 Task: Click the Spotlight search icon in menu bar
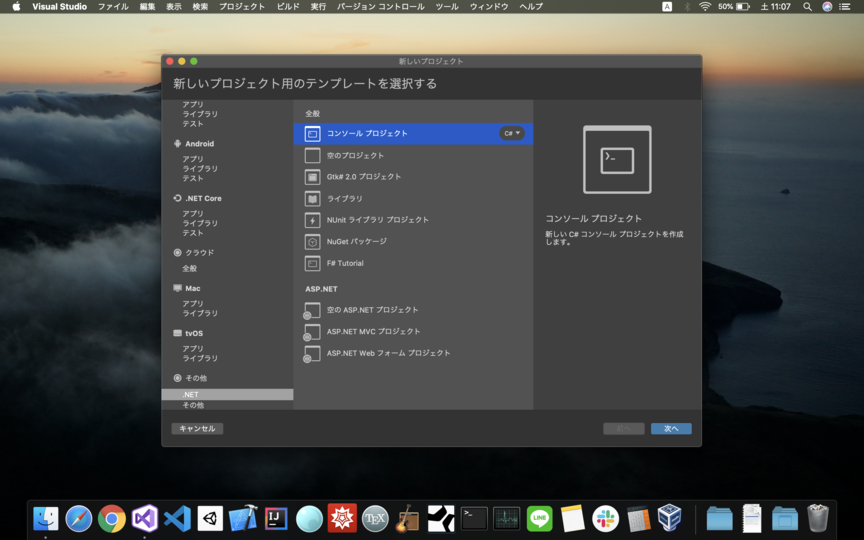point(807,7)
